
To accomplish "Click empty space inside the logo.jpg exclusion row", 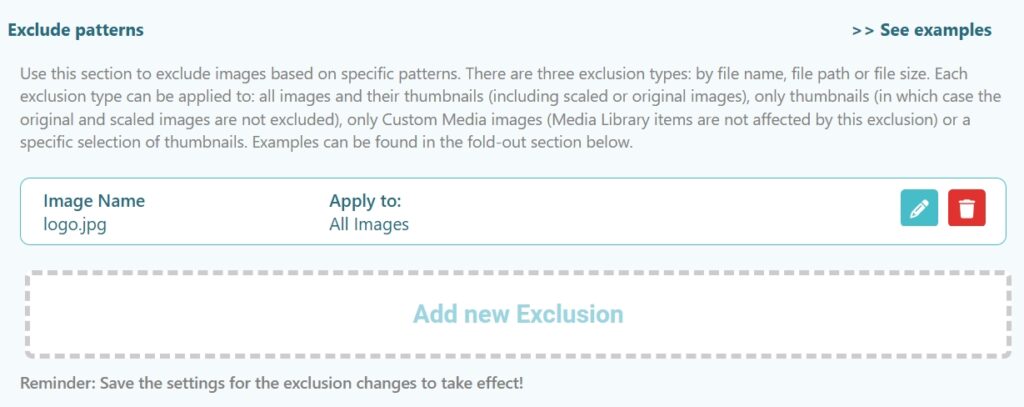I will pyautogui.click(x=650, y=211).
